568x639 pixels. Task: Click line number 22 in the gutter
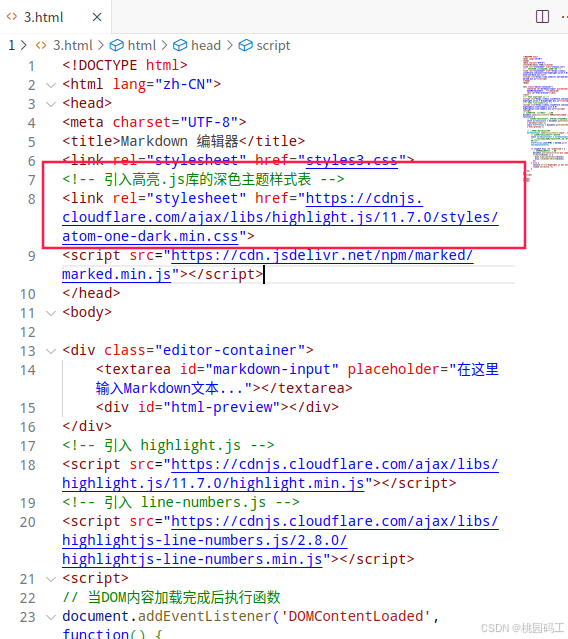click(28, 598)
